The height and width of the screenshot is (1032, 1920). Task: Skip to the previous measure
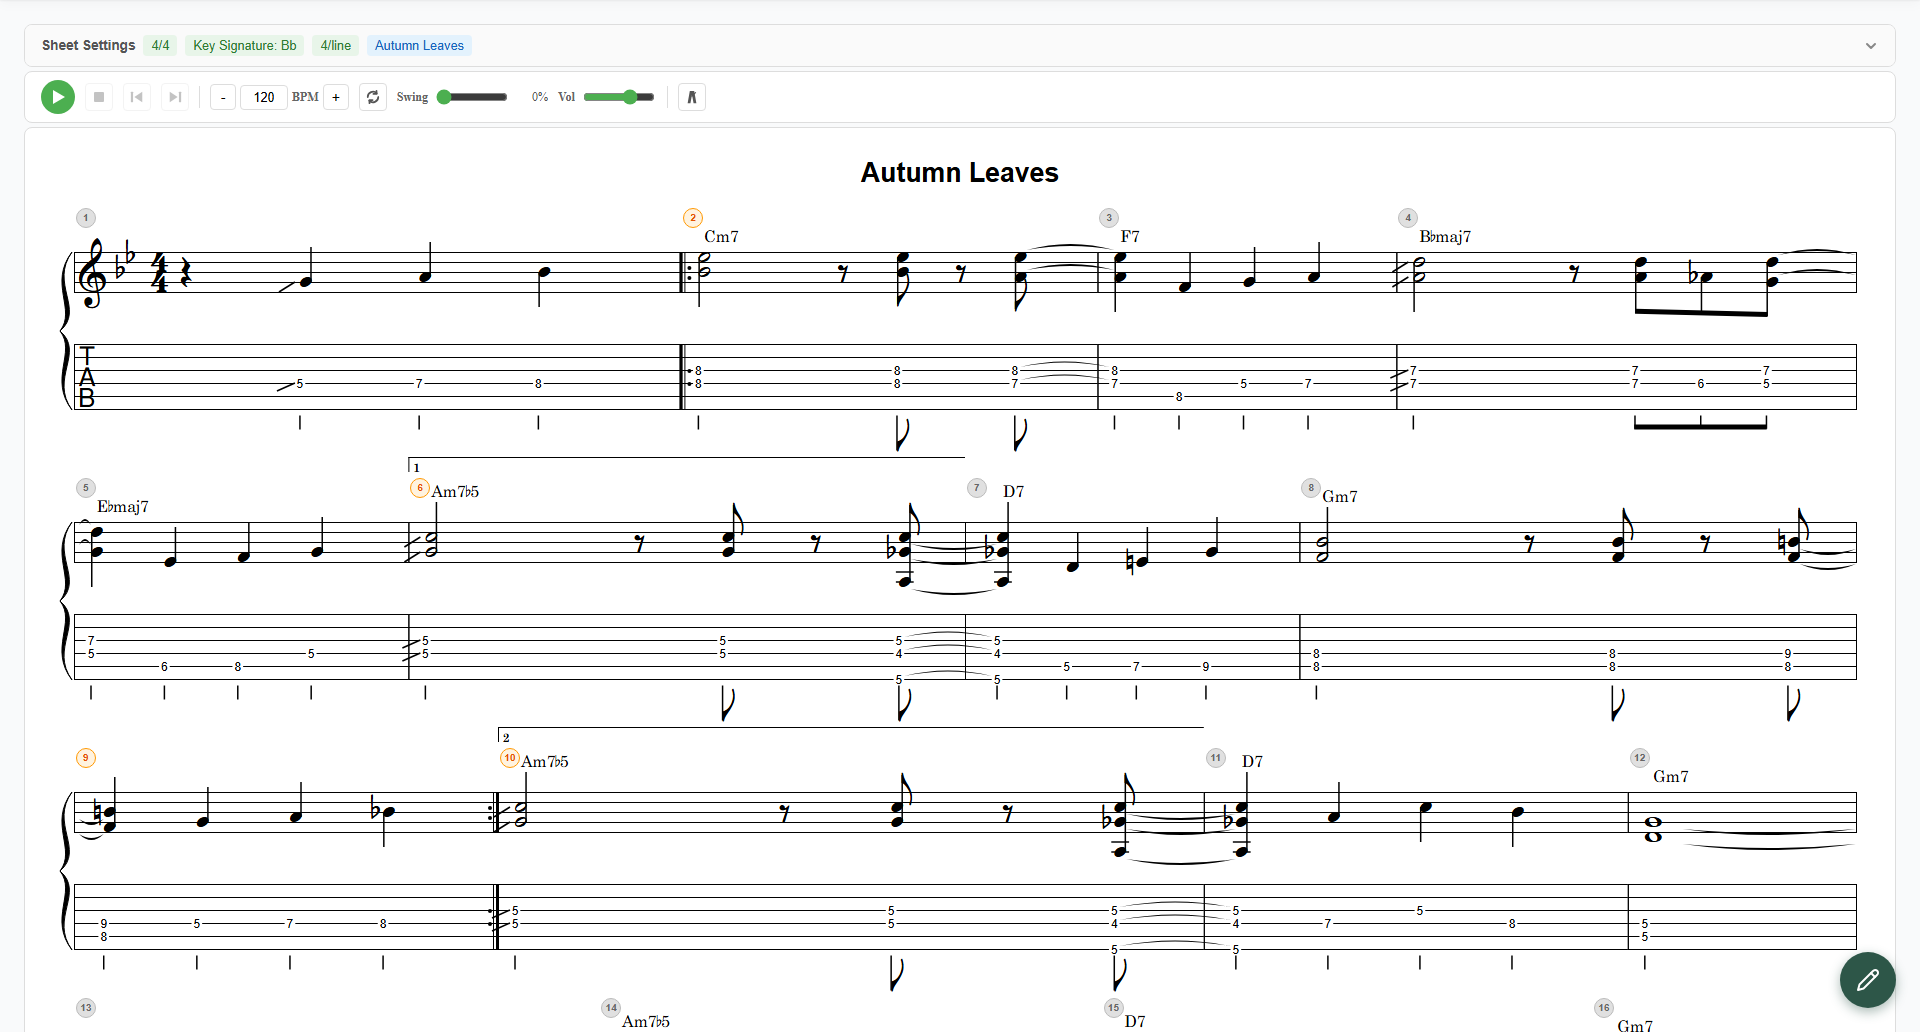click(137, 97)
